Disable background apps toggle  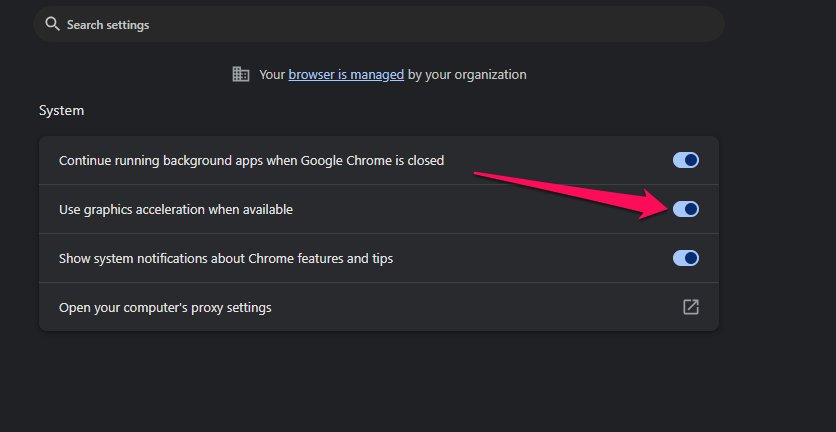pos(686,160)
